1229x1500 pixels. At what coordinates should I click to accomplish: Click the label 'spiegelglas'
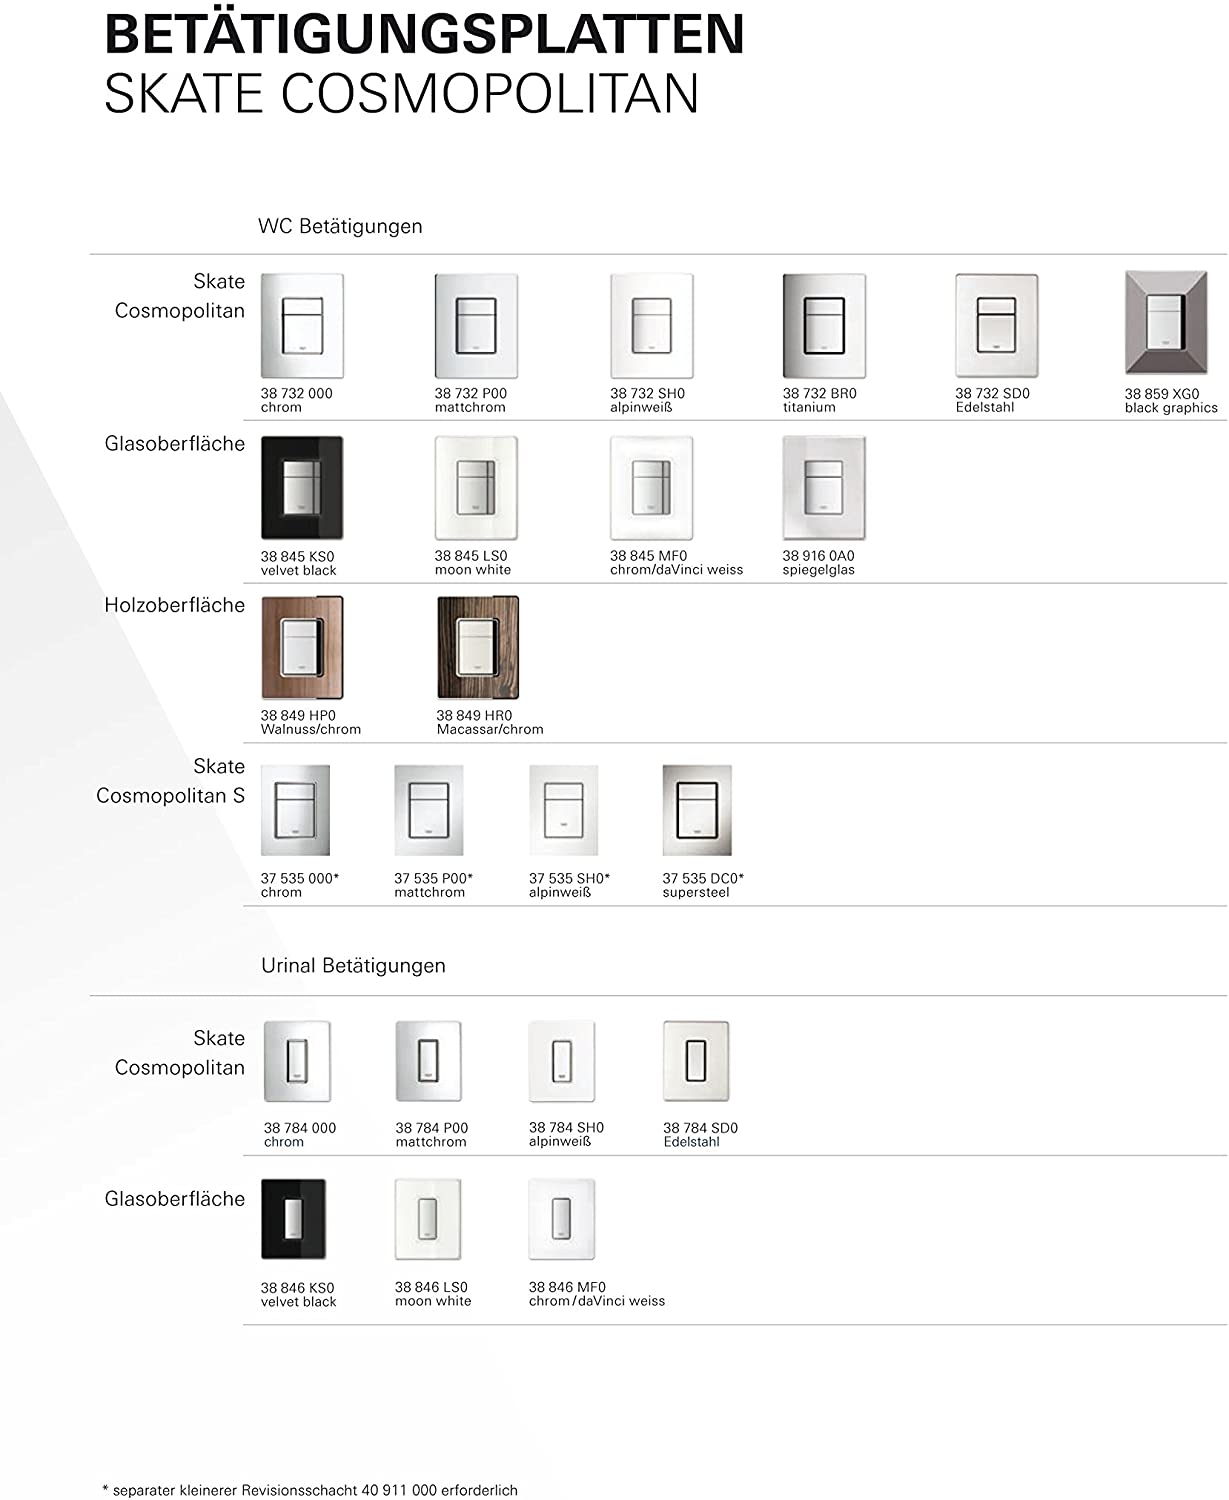click(x=819, y=570)
